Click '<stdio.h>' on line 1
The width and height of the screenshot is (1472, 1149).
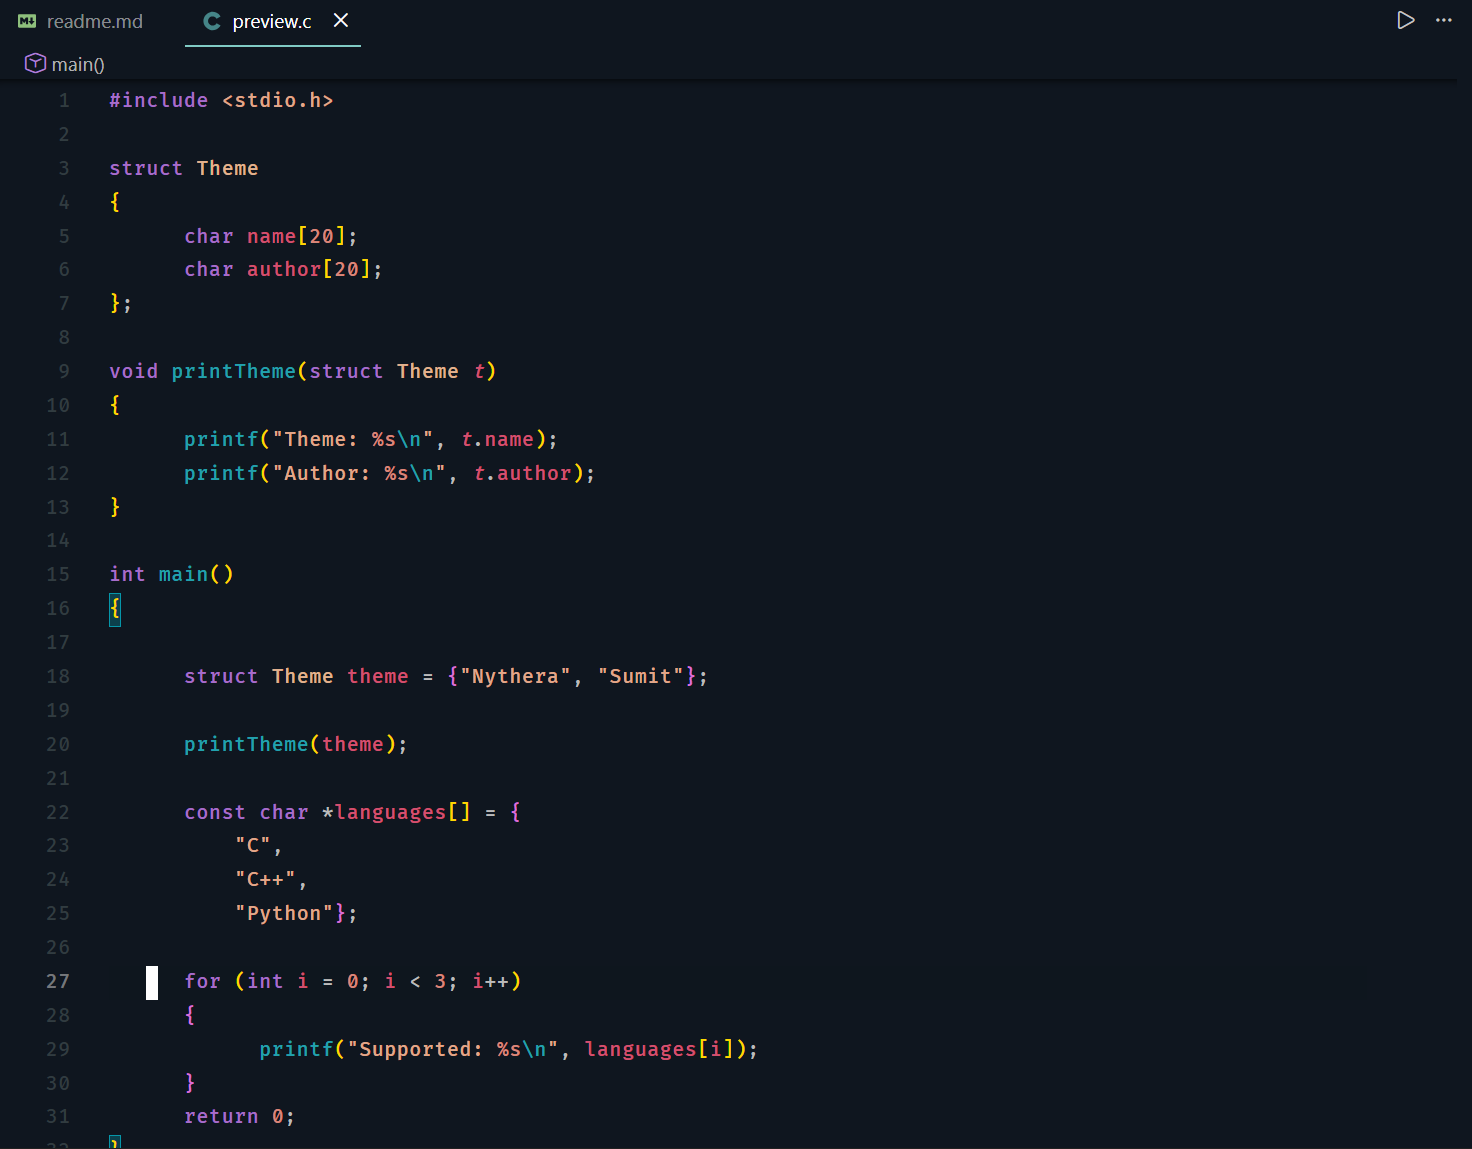[278, 100]
